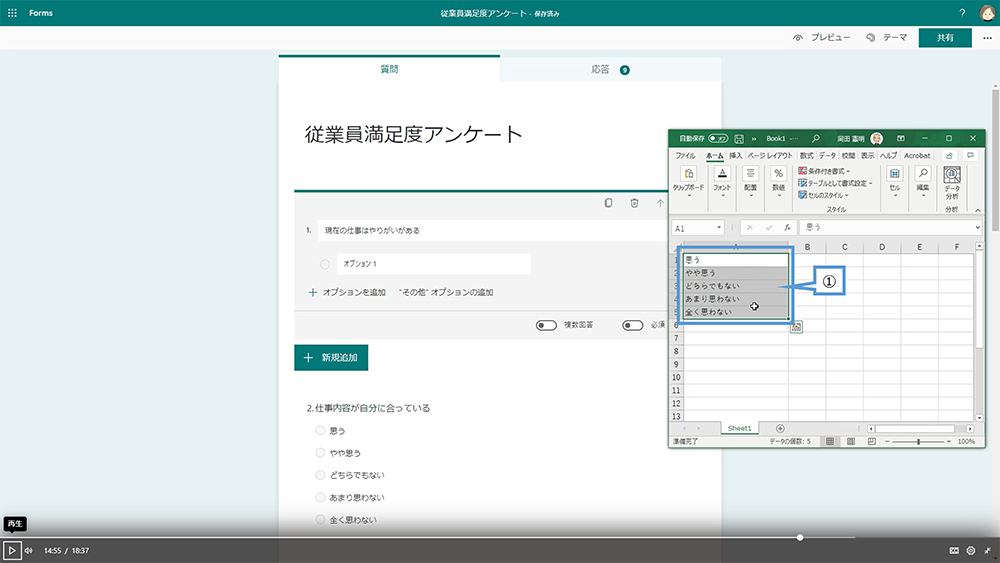Image resolution: width=1000 pixels, height=563 pixels.
Task: Click the formula bar confirm checkmark
Action: 768,228
